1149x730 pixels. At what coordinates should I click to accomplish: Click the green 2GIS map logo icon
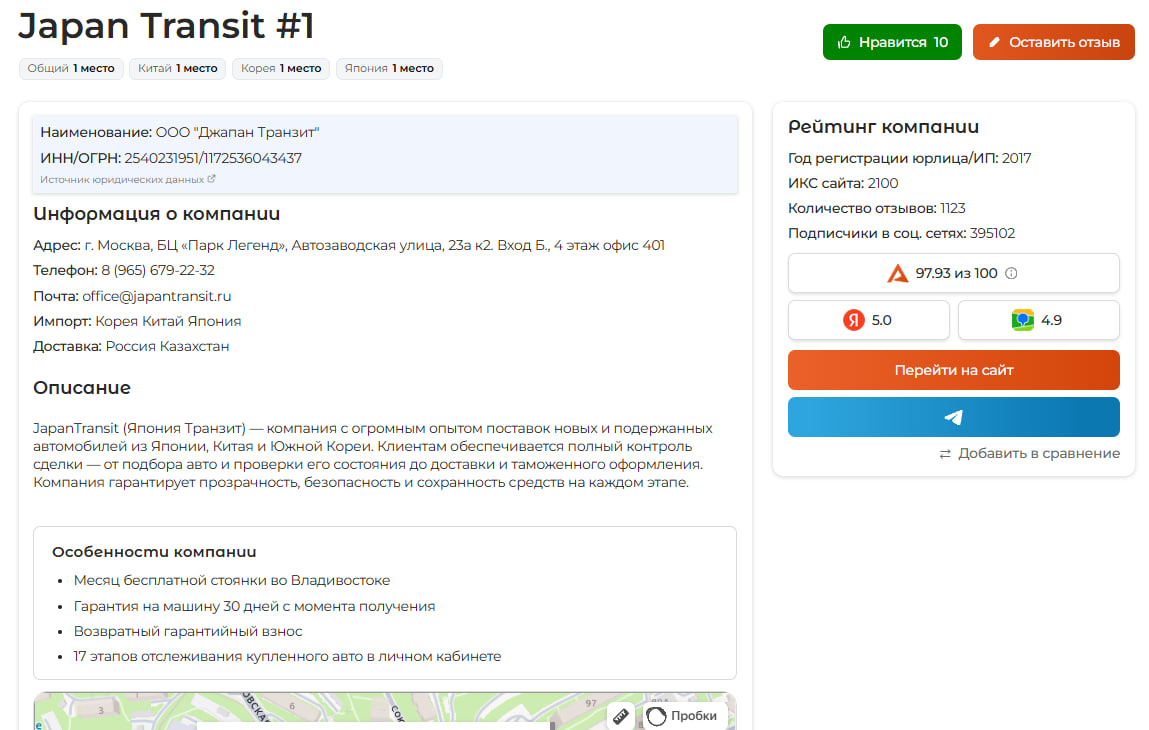[1023, 320]
